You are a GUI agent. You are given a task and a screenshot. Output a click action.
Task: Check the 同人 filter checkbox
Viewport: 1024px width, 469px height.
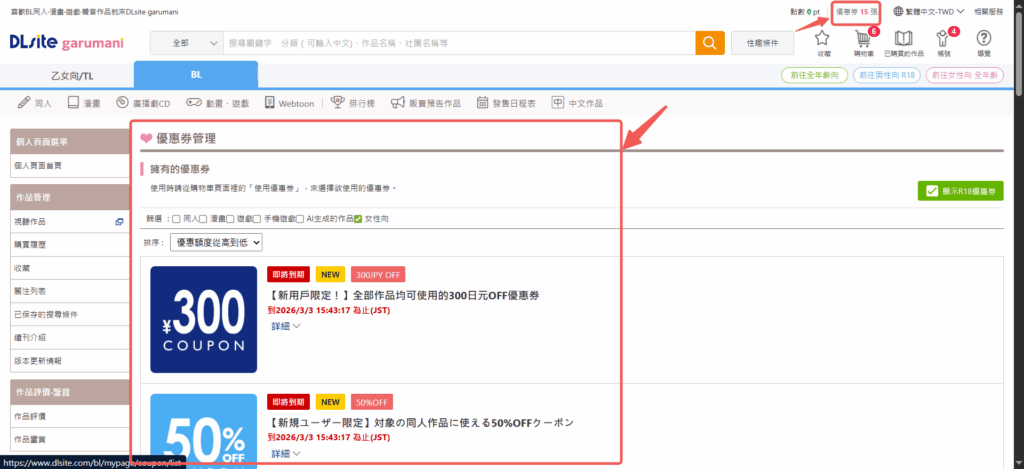pos(177,218)
